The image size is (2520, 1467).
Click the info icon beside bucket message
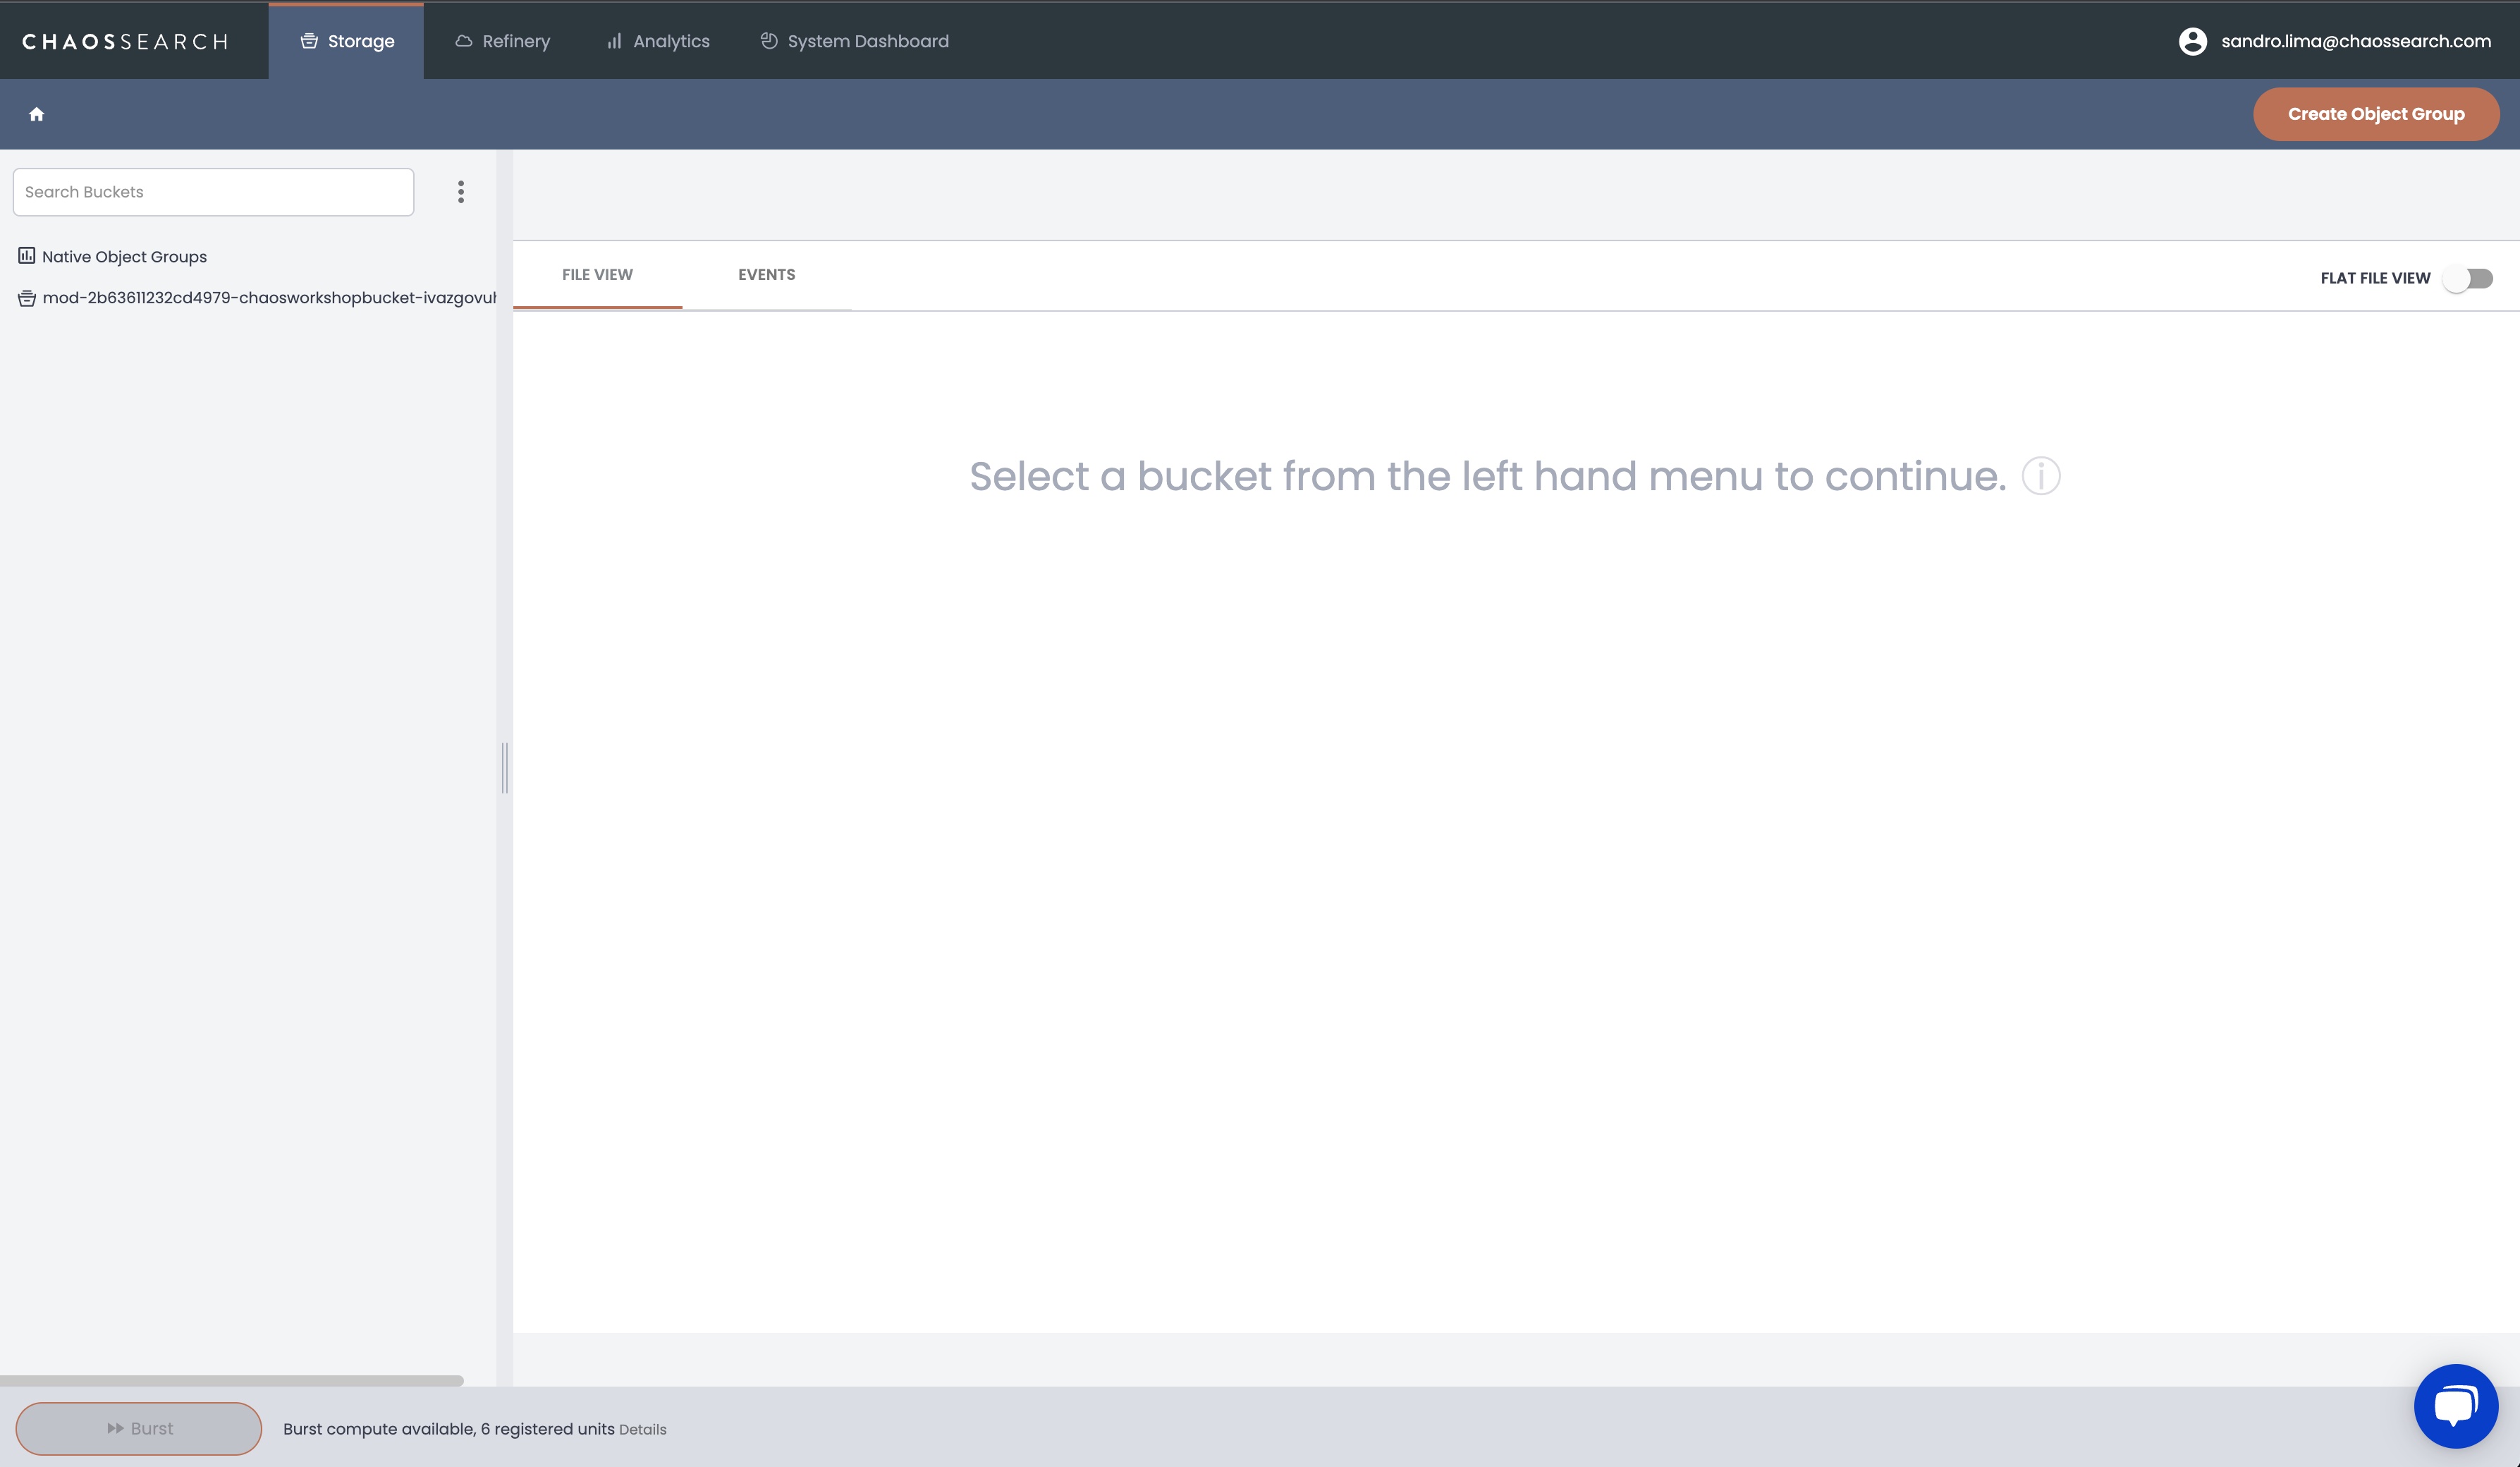pos(2041,476)
